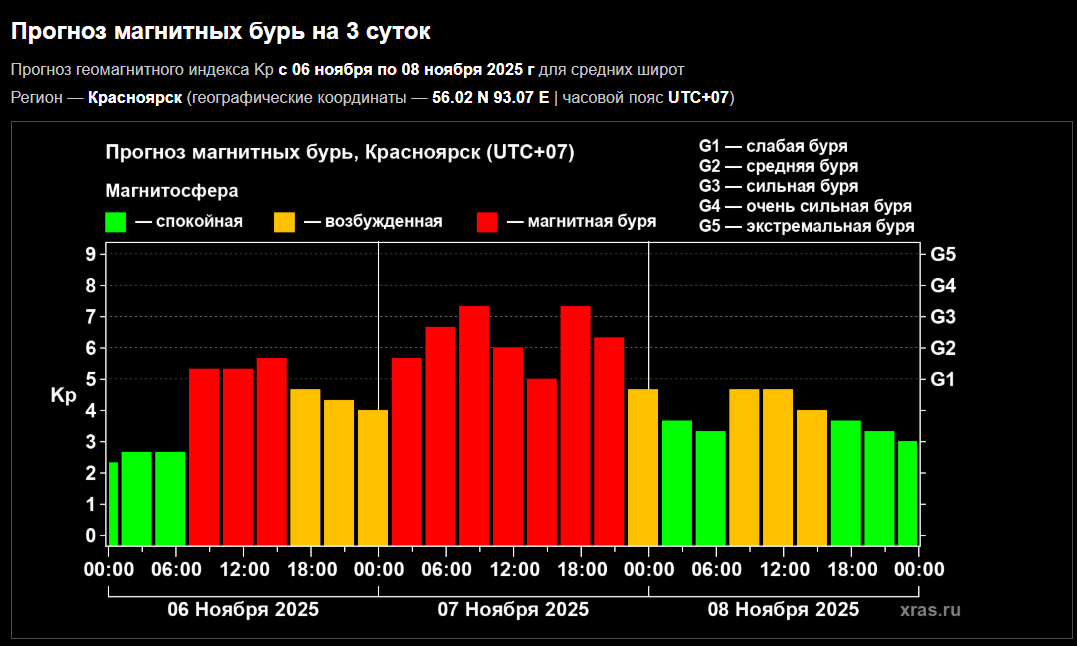The image size is (1077, 646).
Task: Click the bold 'Красноярск' region name
Action: pyautogui.click(x=135, y=97)
